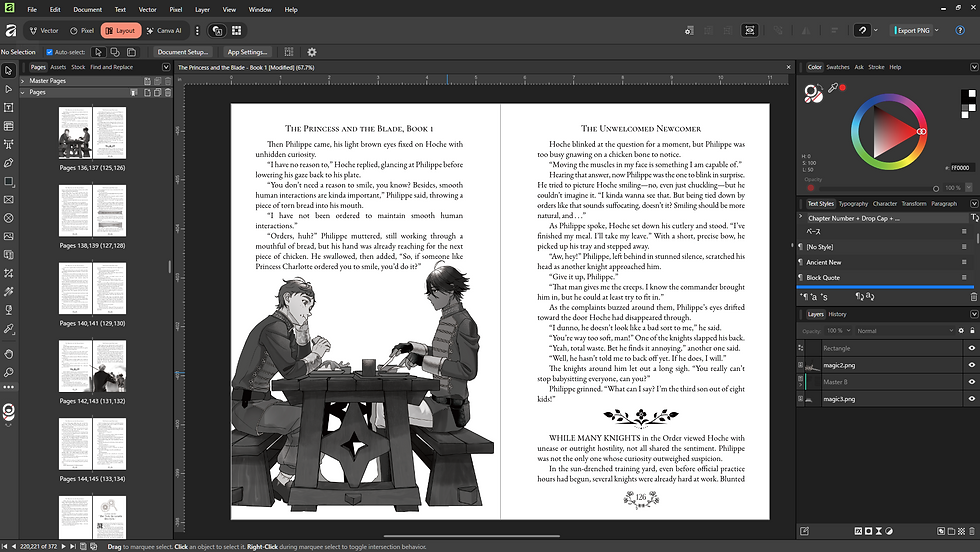
Task: Open the Find and Replace tab
Action: 111,67
